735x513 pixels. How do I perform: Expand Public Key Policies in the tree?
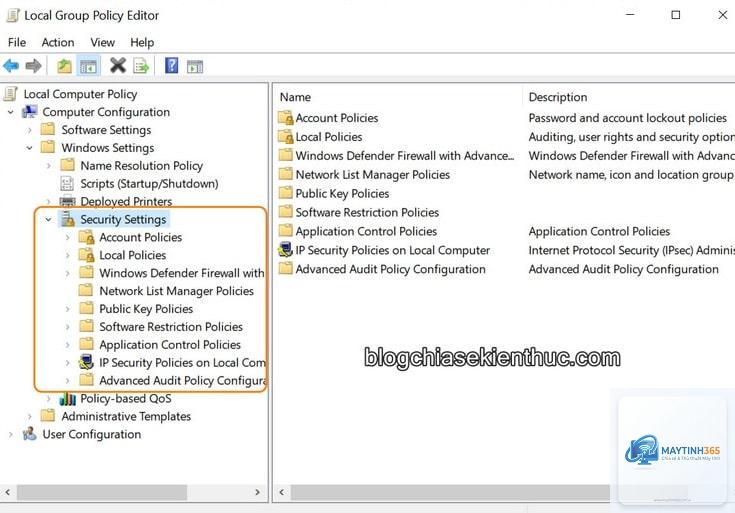click(68, 309)
